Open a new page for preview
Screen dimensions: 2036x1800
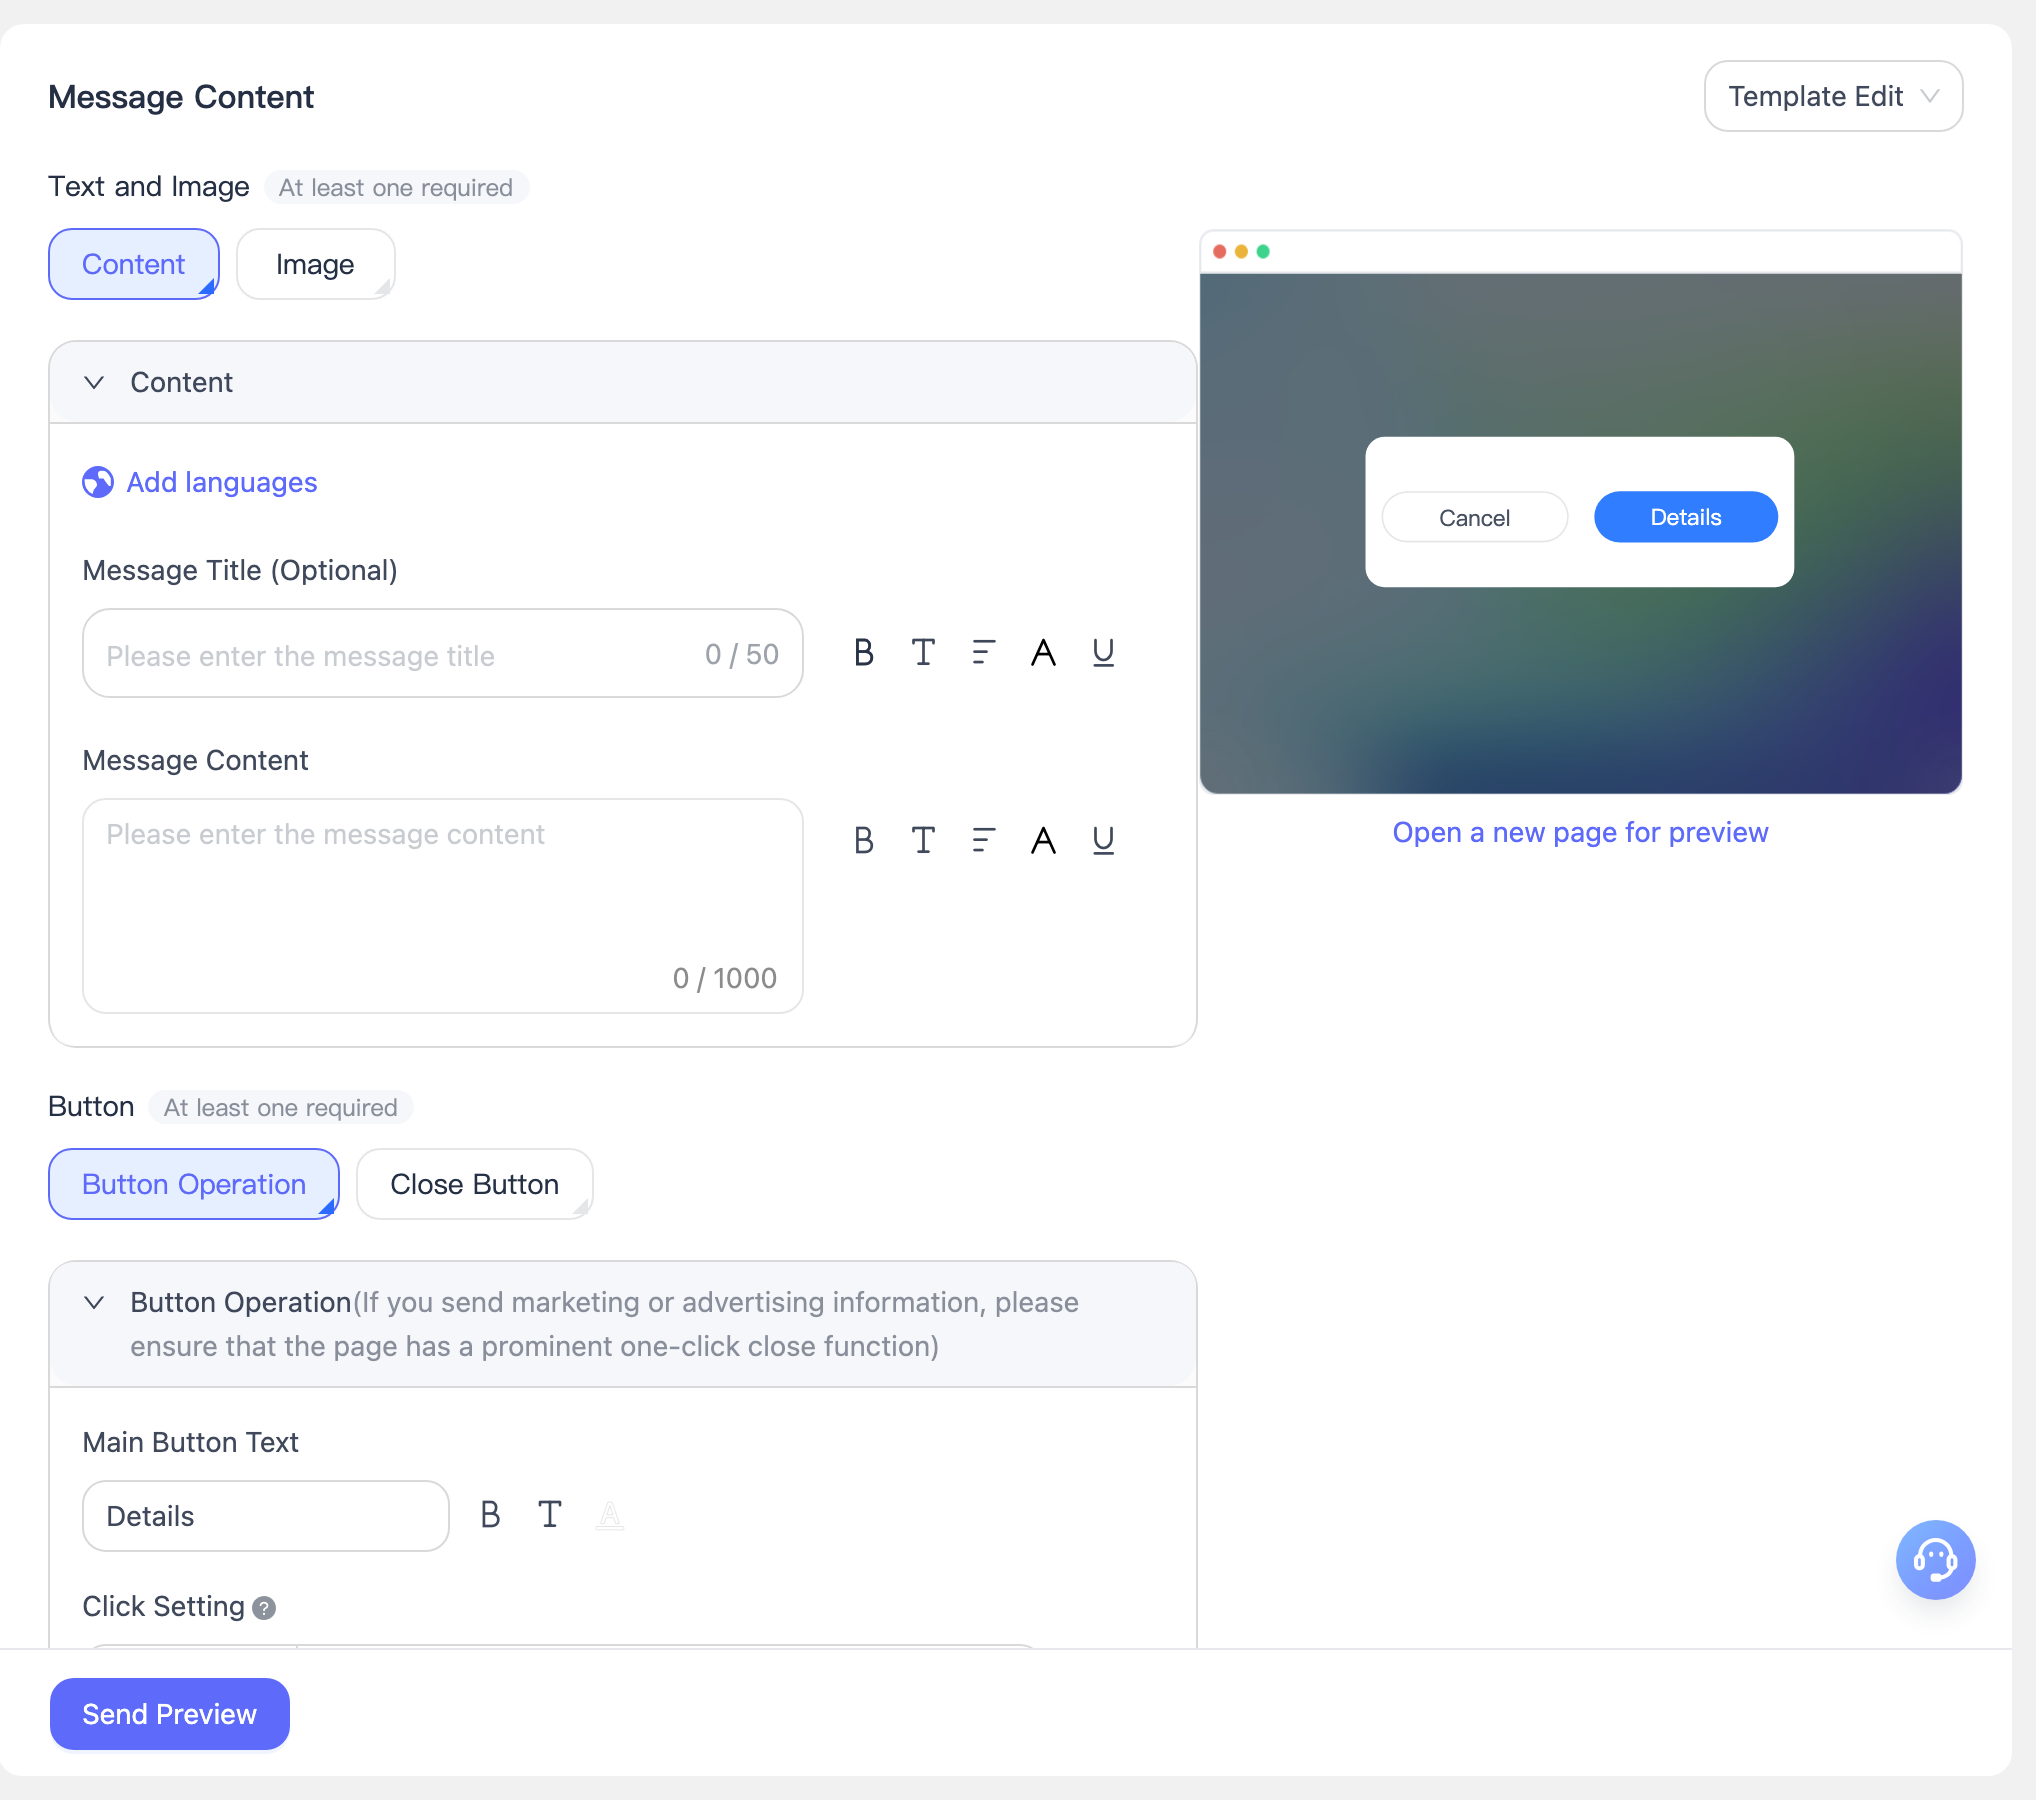click(1580, 832)
